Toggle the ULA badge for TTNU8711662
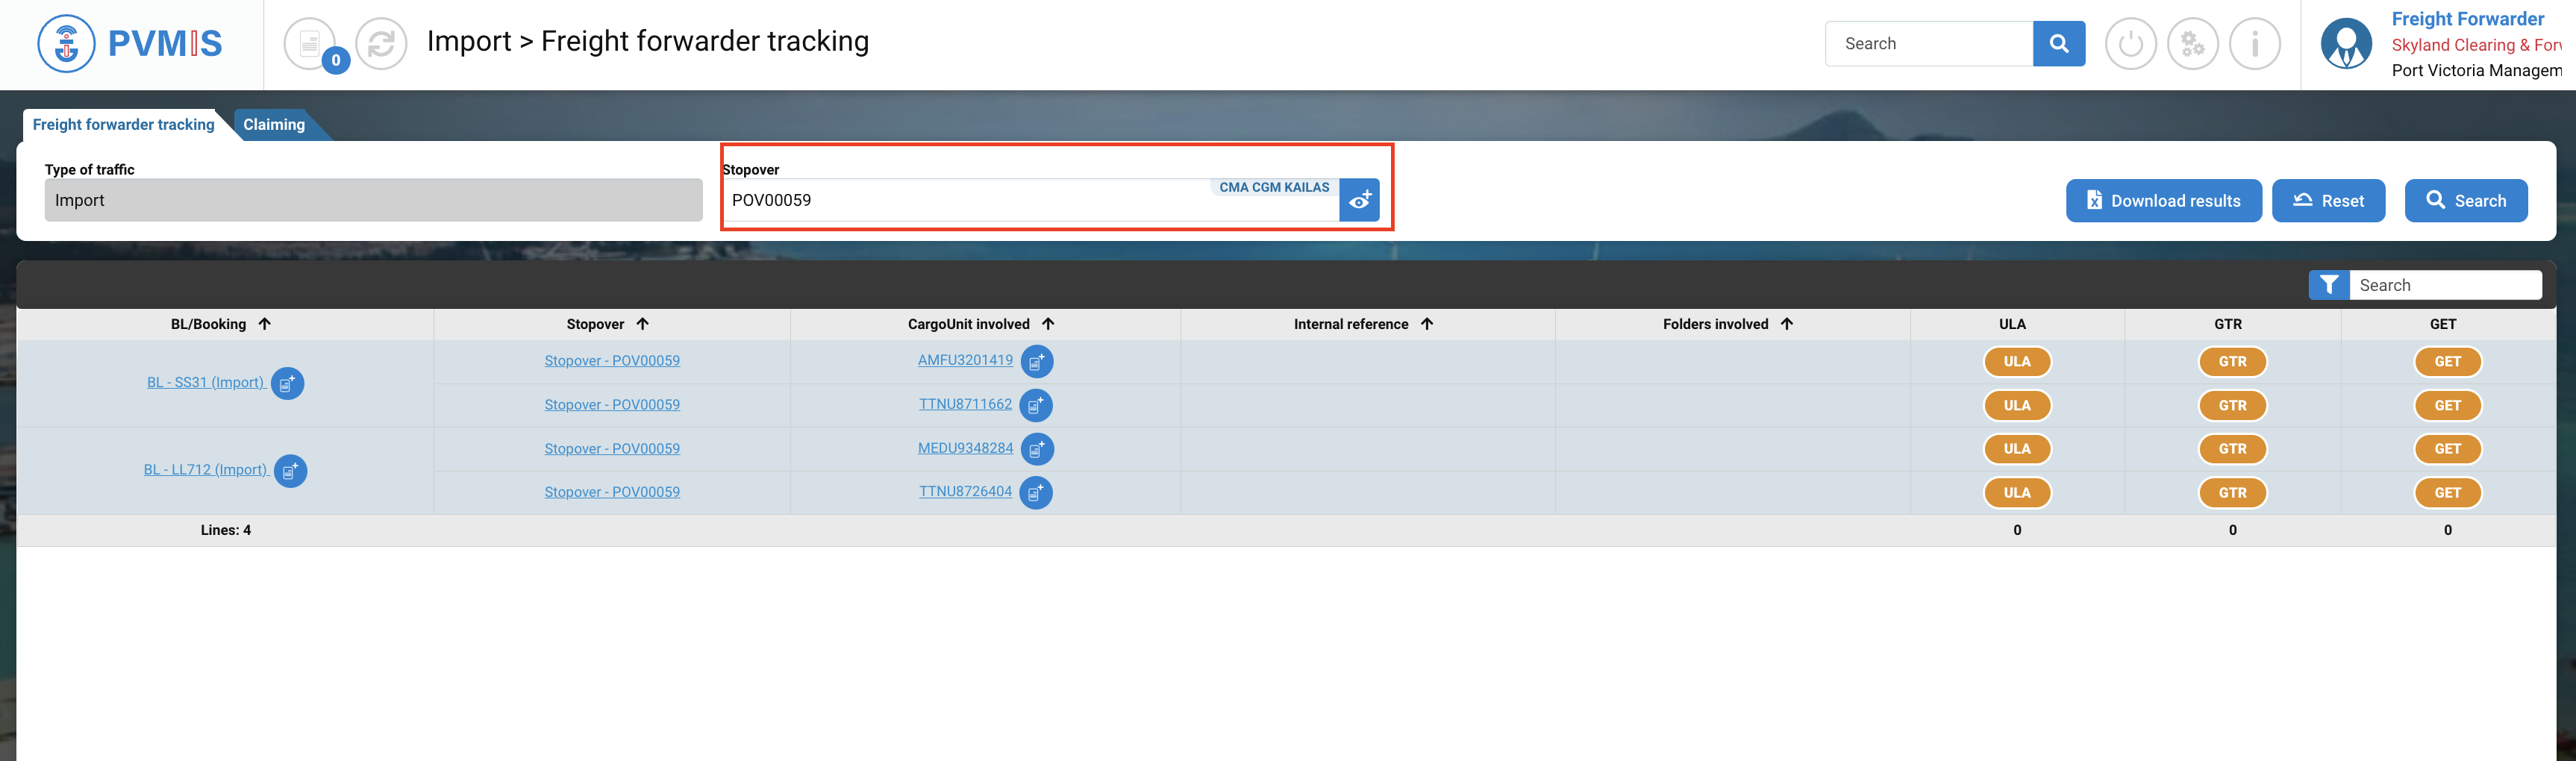Image resolution: width=2576 pixels, height=761 pixels. click(2017, 406)
